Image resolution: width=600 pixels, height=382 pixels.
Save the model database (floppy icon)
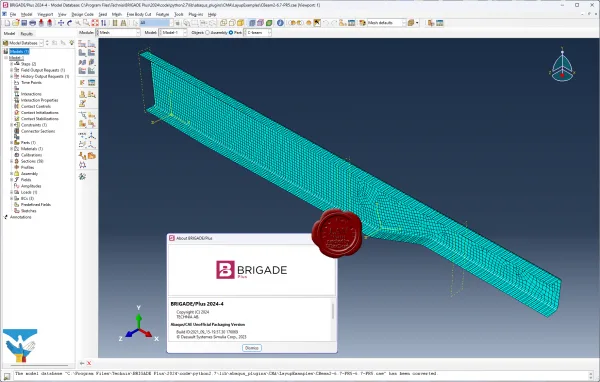tap(24, 23)
